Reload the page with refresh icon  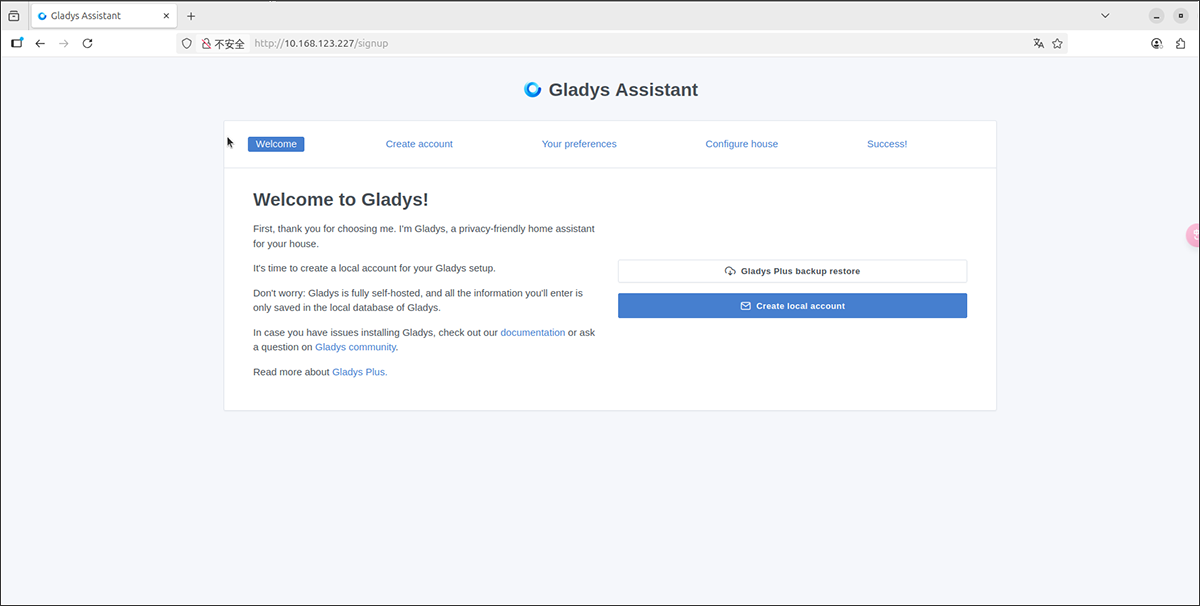tap(88, 44)
